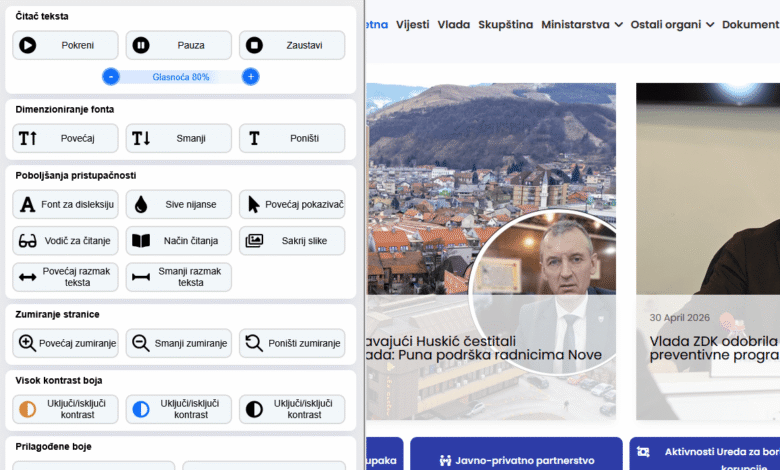Click Poništi zumiranje to reset zoom
780x470 pixels.
(x=291, y=343)
